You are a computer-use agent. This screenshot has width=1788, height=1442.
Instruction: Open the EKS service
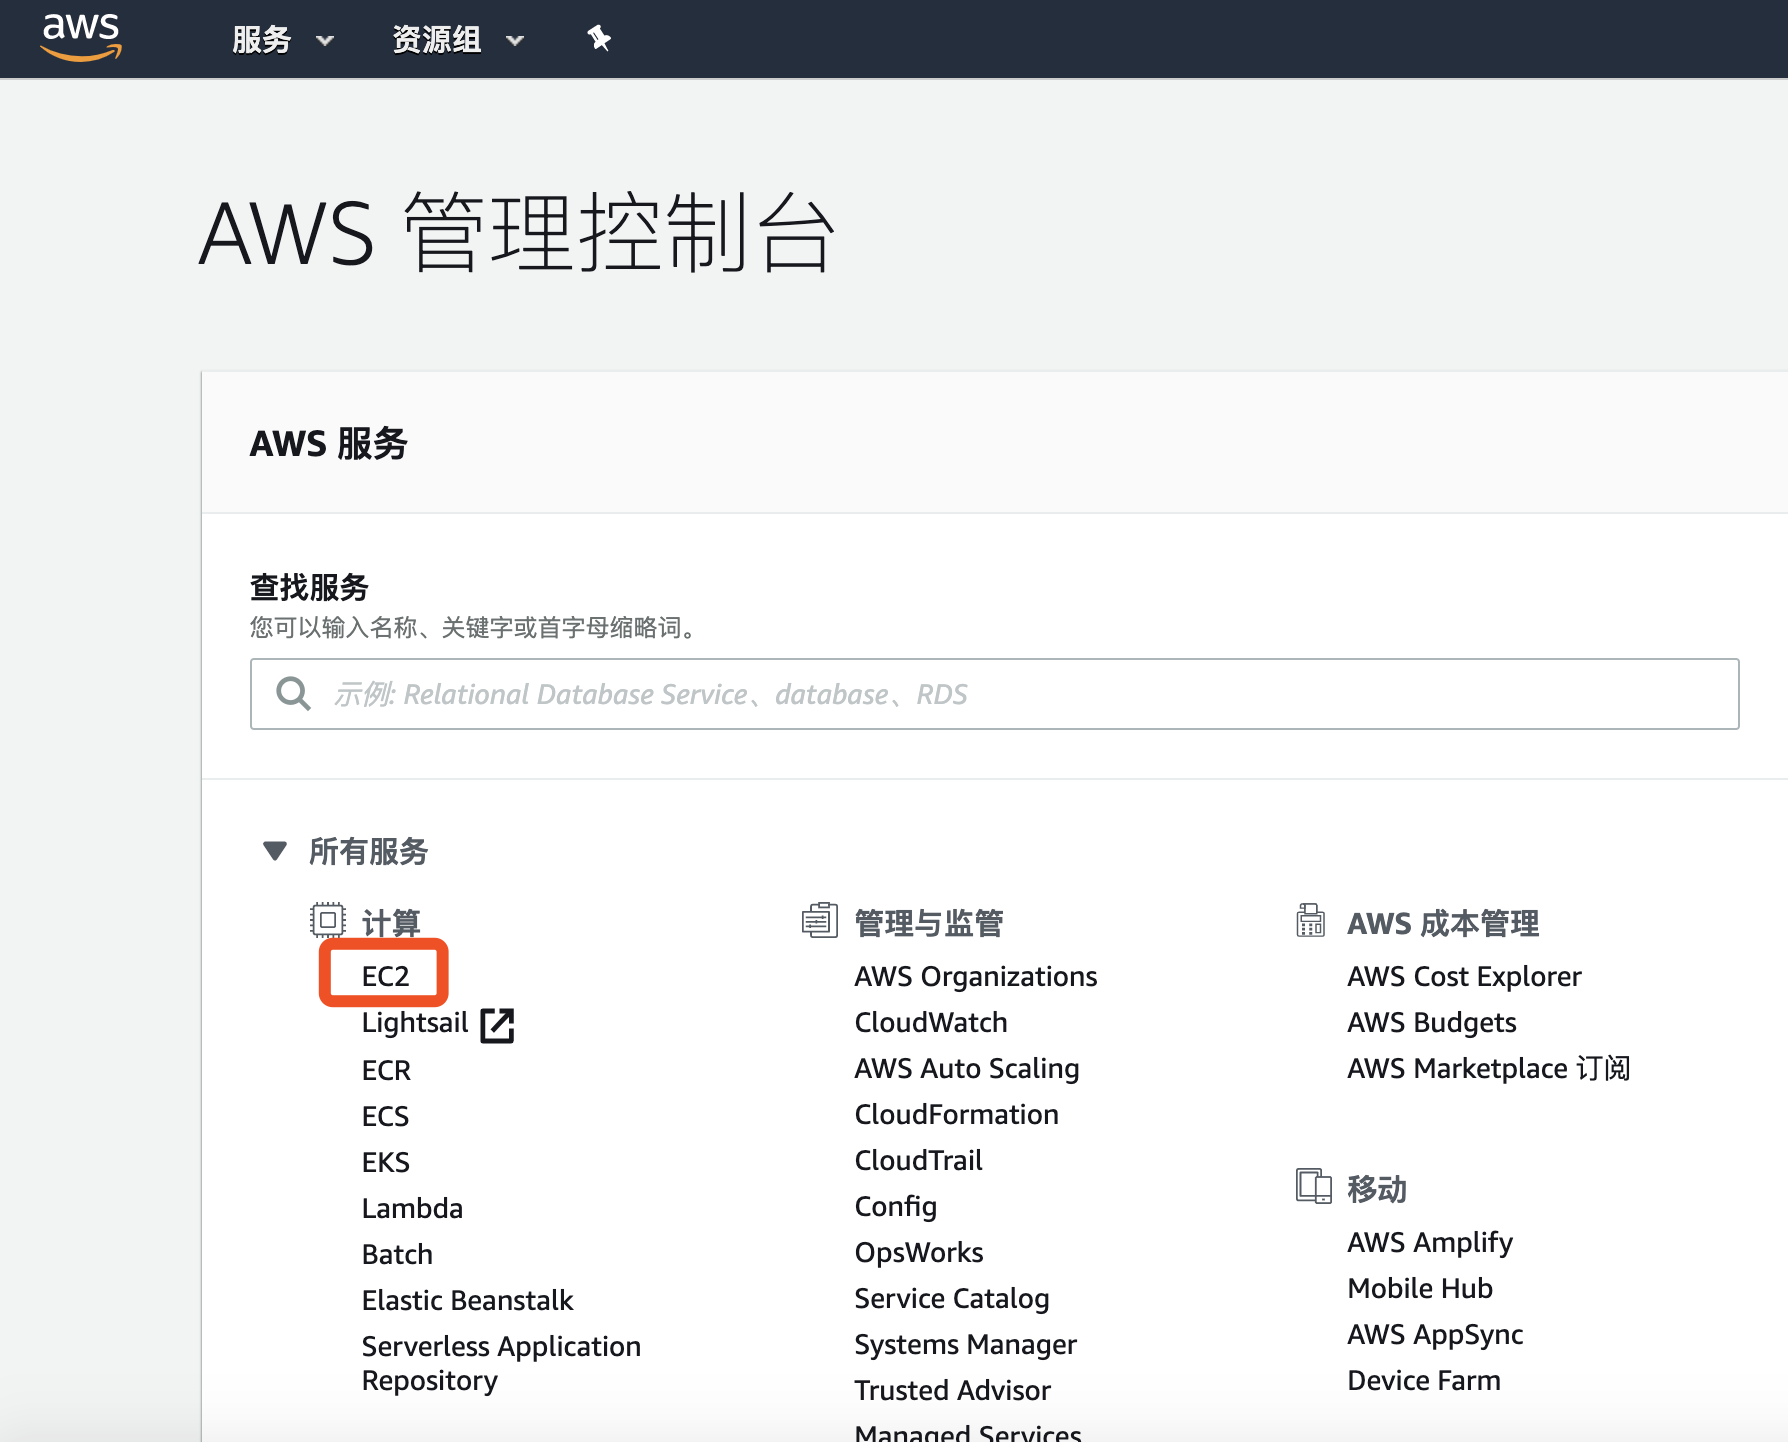coord(386,1162)
